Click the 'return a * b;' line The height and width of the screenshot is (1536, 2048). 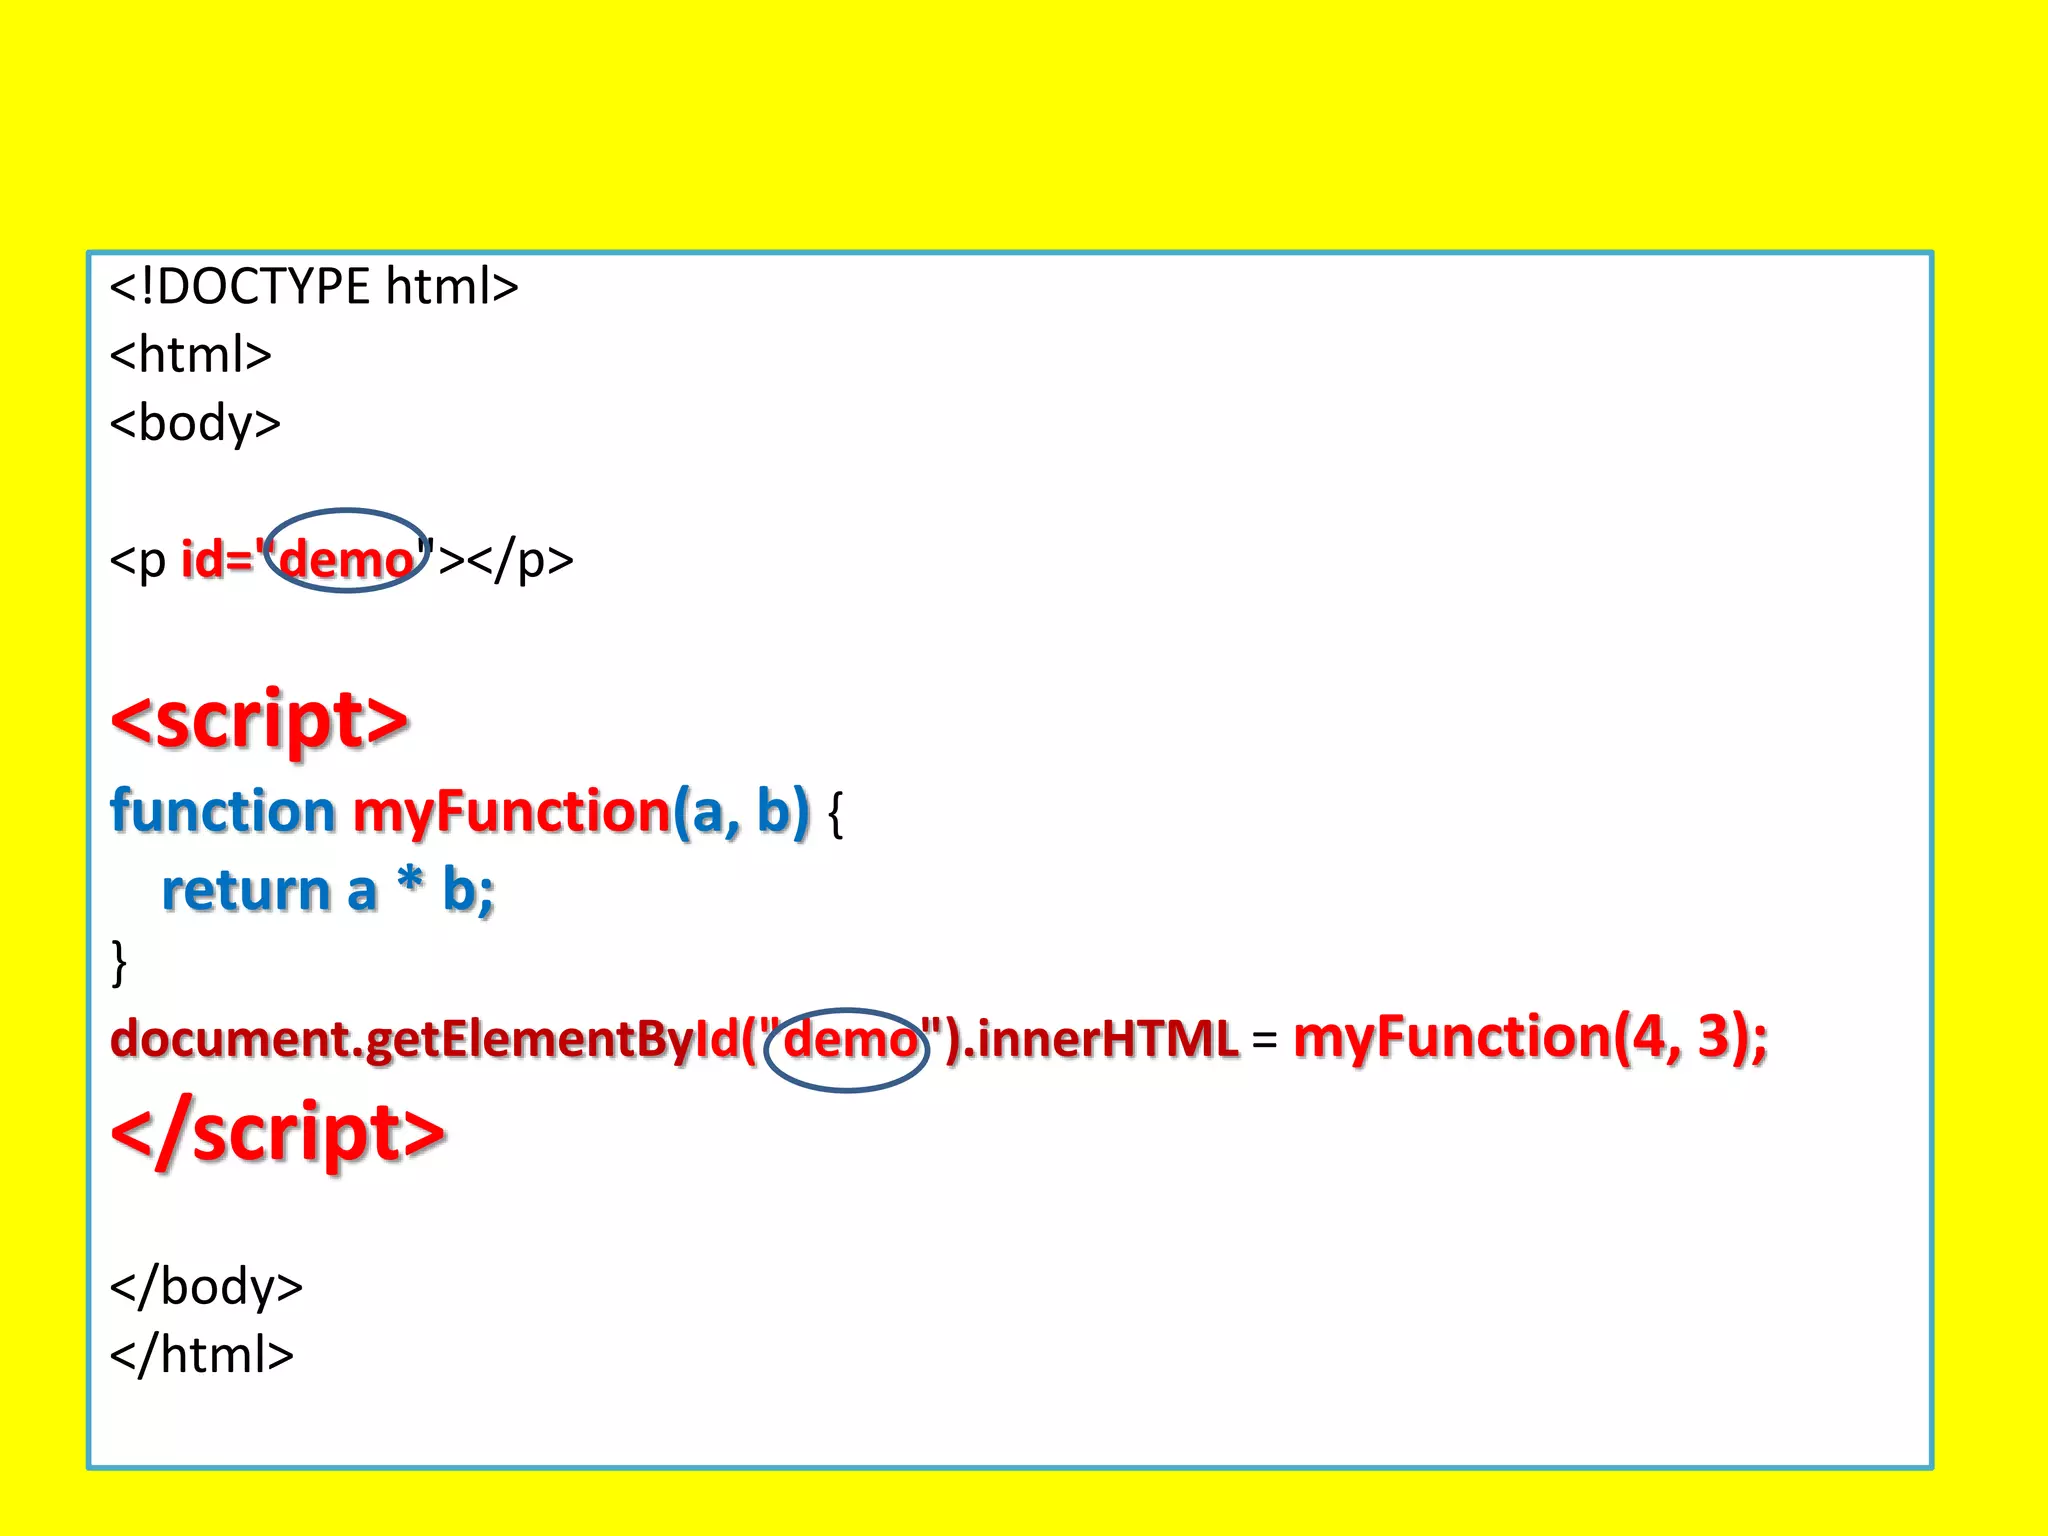pos(328,890)
